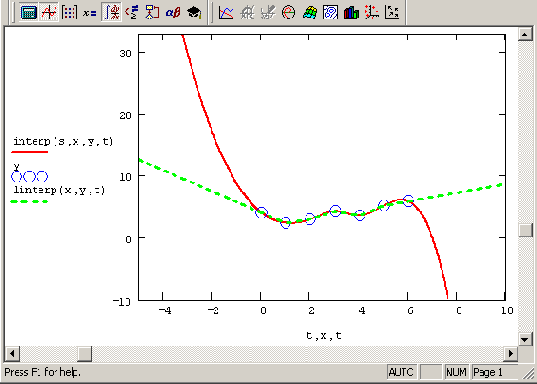Insert a 3D Scatter plot
Image resolution: width=537 pixels, height=384 pixels.
point(372,13)
